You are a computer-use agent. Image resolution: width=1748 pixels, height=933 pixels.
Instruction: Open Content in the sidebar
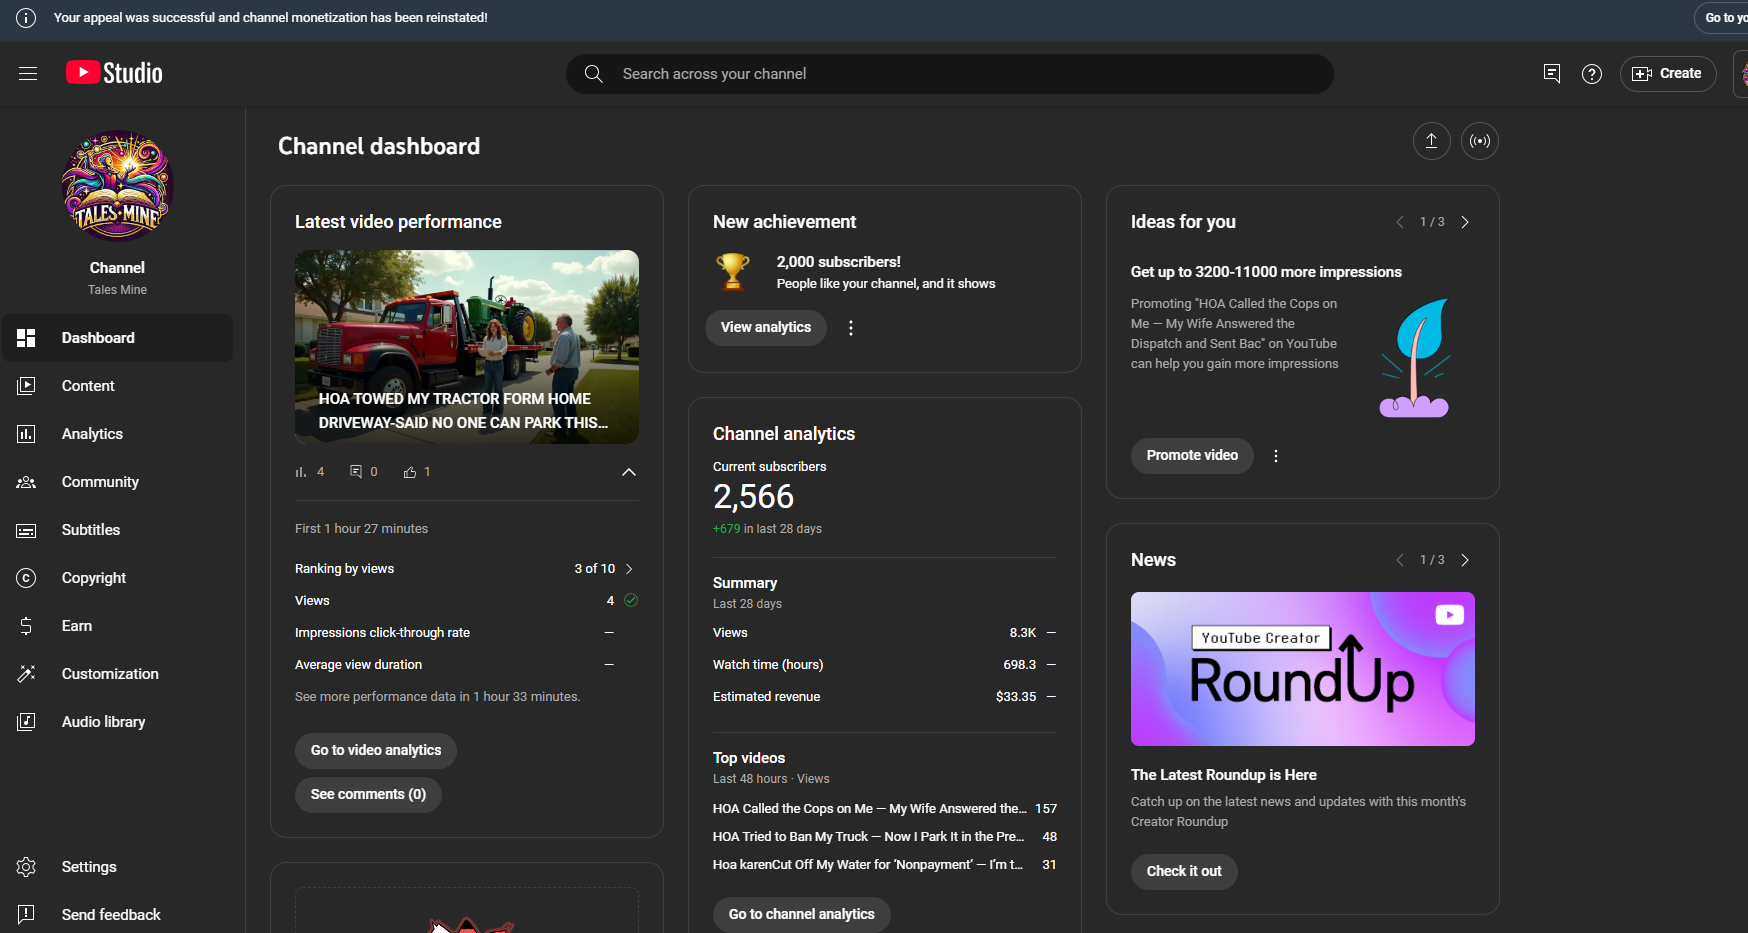(x=117, y=386)
